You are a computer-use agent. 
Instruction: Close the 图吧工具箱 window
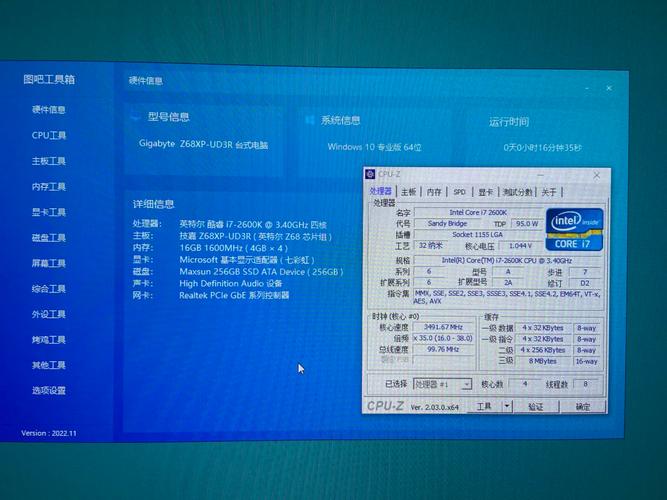(609, 88)
